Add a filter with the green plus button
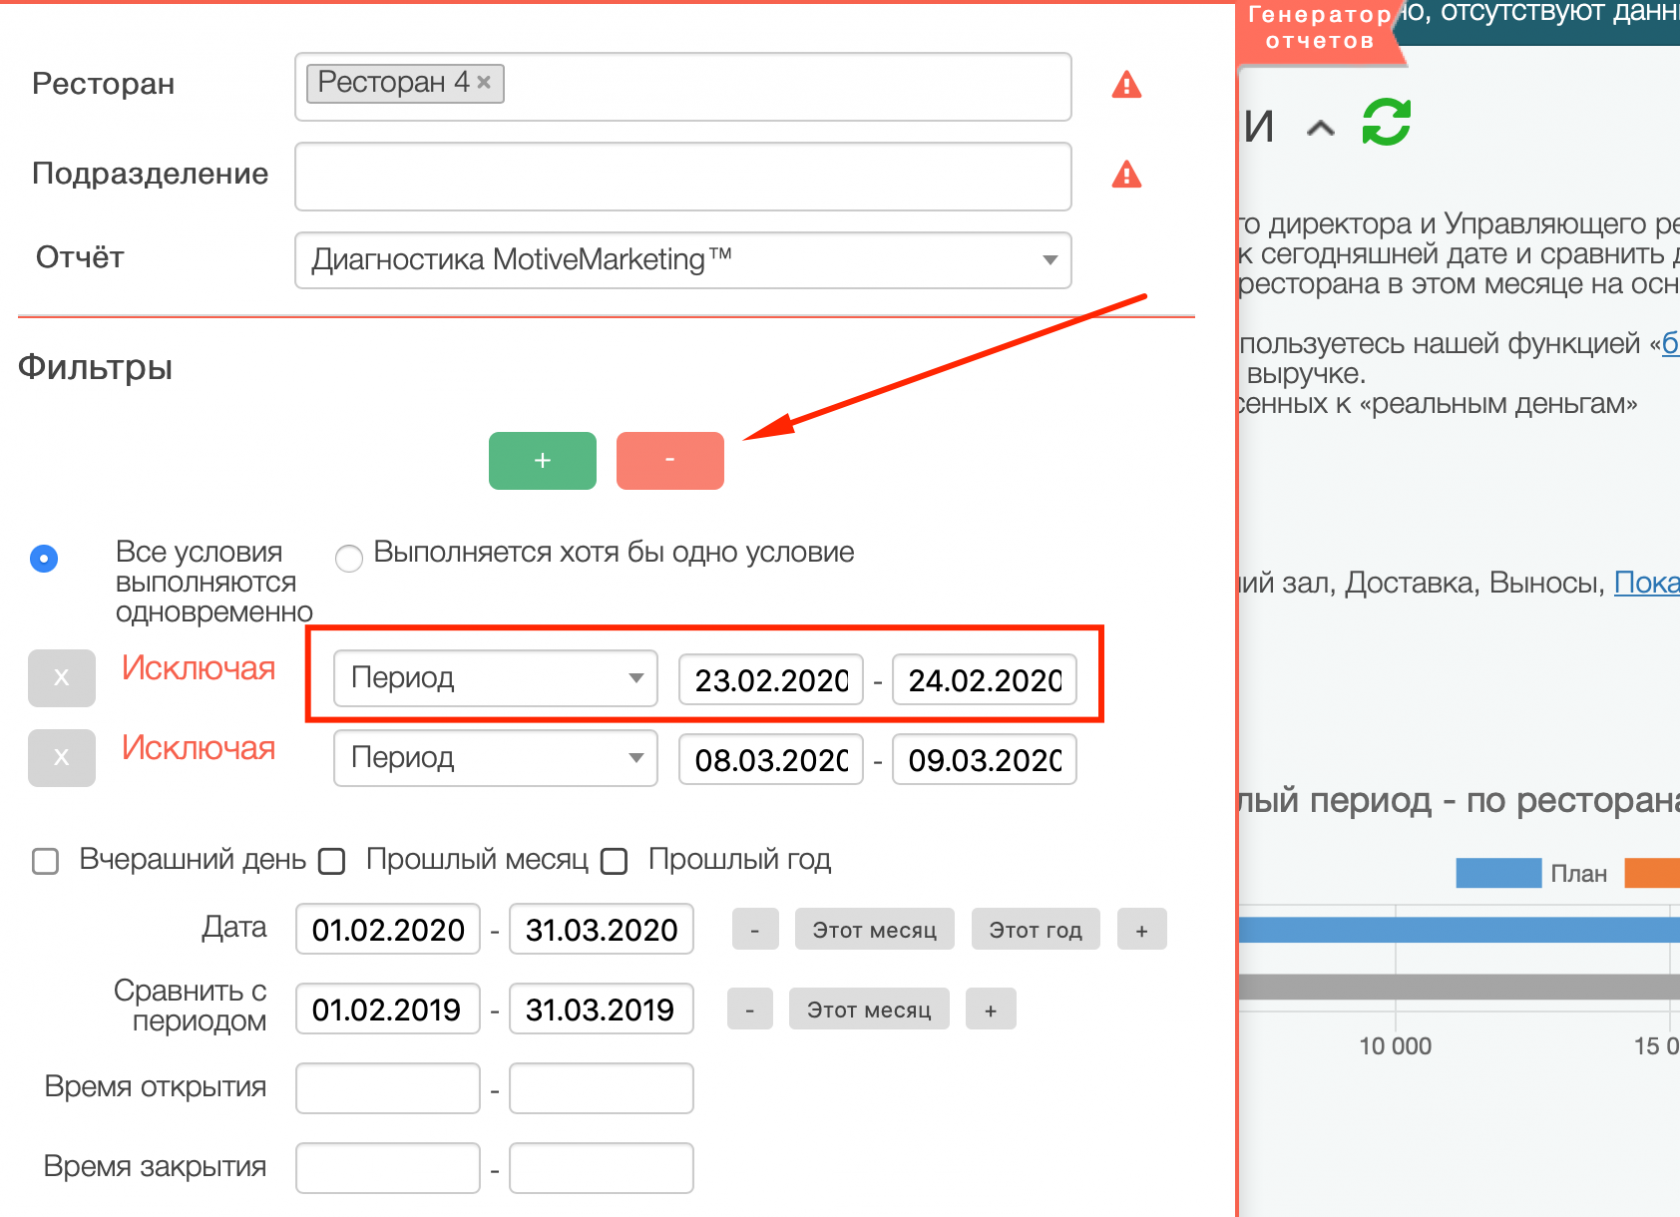This screenshot has width=1680, height=1217. coord(542,461)
